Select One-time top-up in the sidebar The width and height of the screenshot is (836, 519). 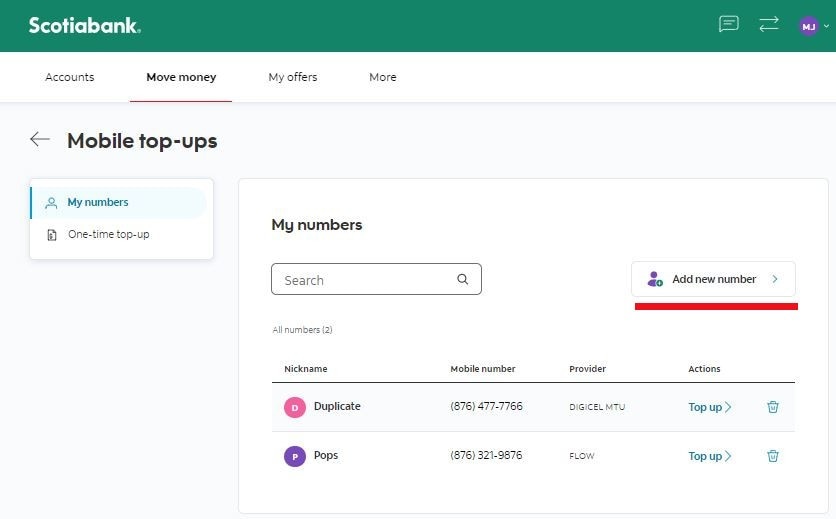[x=108, y=234]
